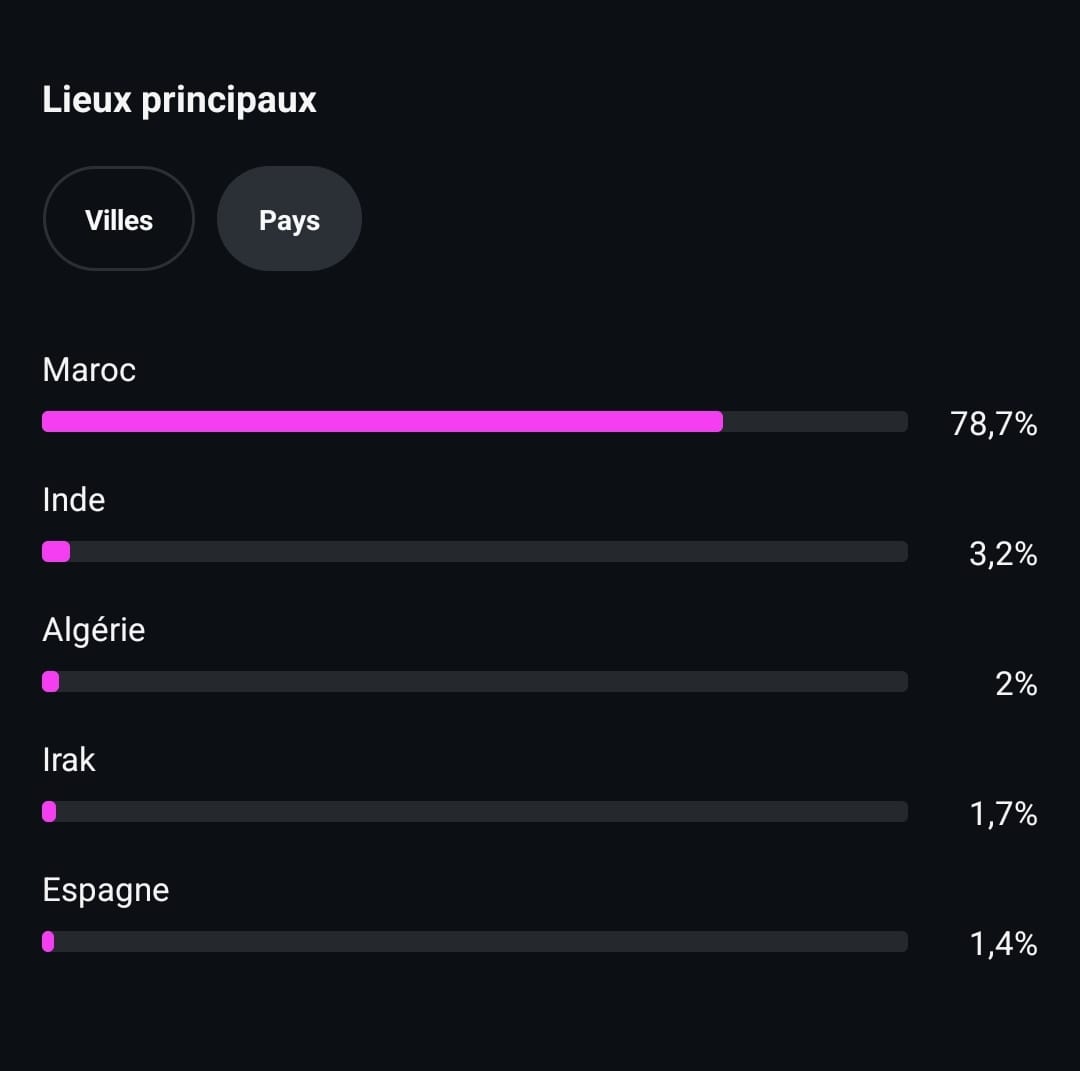1080x1071 pixels.
Task: Select the Irak country label
Action: 69,760
